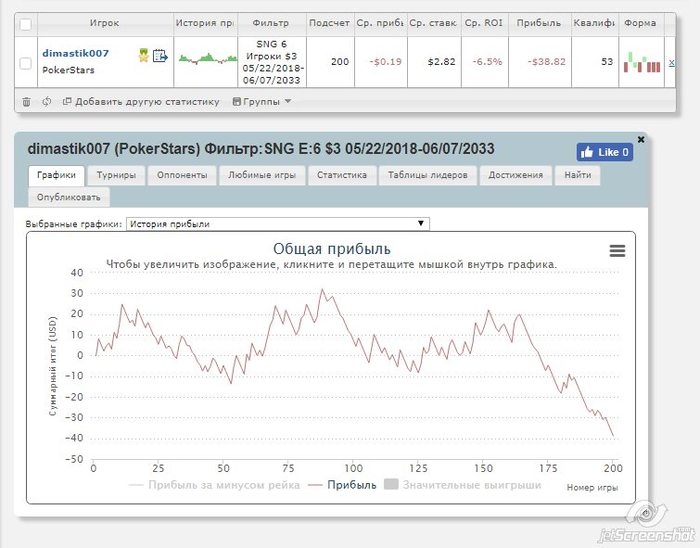Open the Любимые игры tab
This screenshot has width=700, height=548.
(262, 175)
